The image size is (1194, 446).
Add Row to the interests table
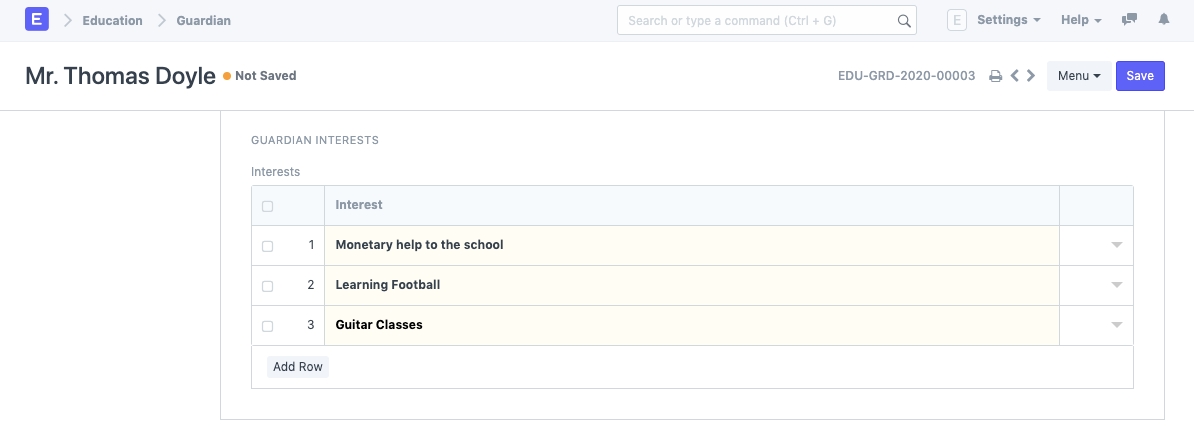click(x=298, y=367)
